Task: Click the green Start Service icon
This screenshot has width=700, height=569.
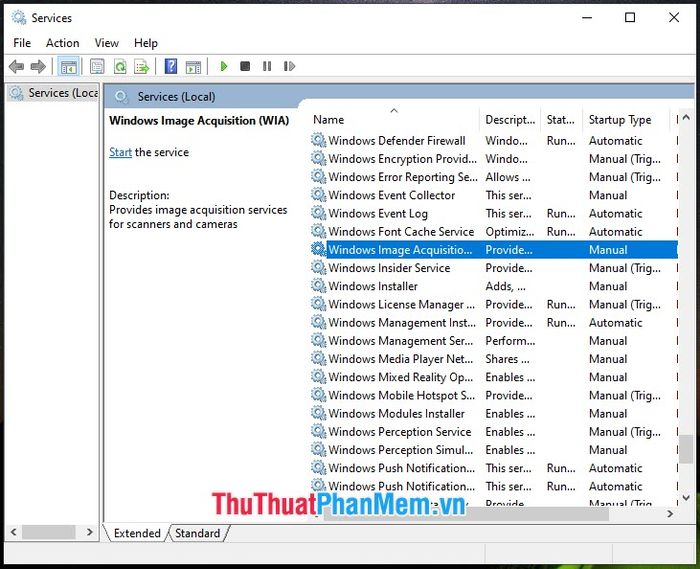Action: point(224,66)
